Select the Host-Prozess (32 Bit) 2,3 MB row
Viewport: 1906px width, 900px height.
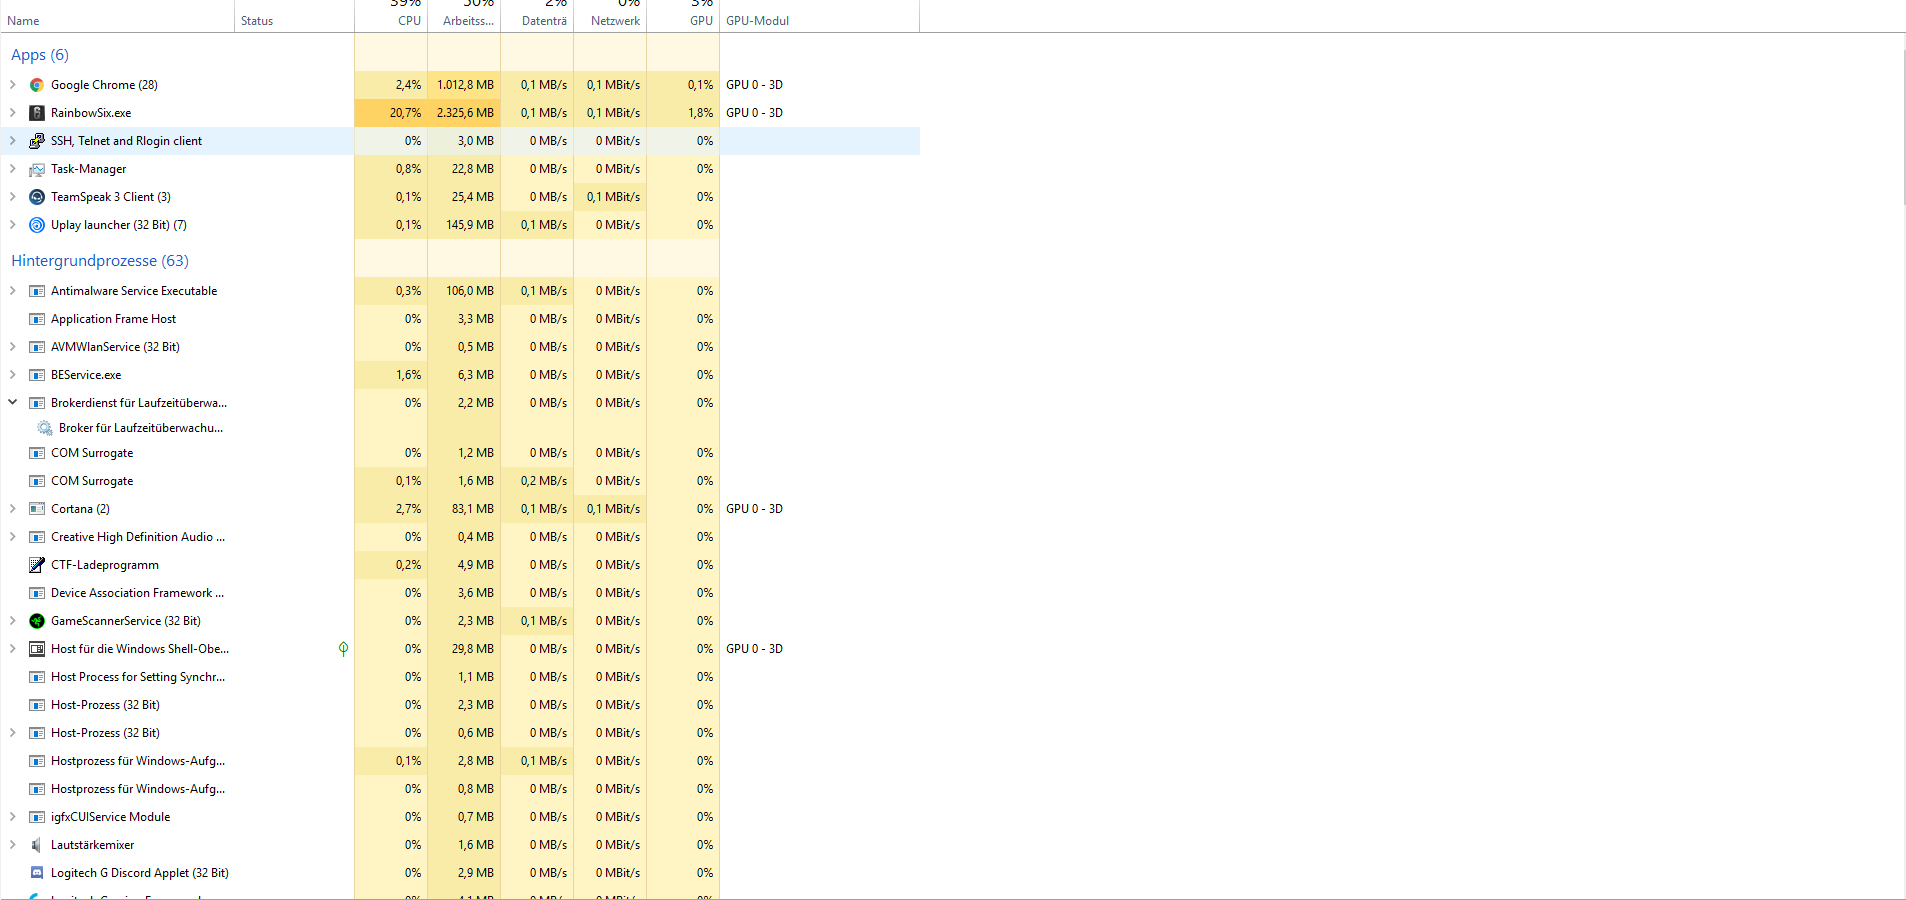pos(460,705)
